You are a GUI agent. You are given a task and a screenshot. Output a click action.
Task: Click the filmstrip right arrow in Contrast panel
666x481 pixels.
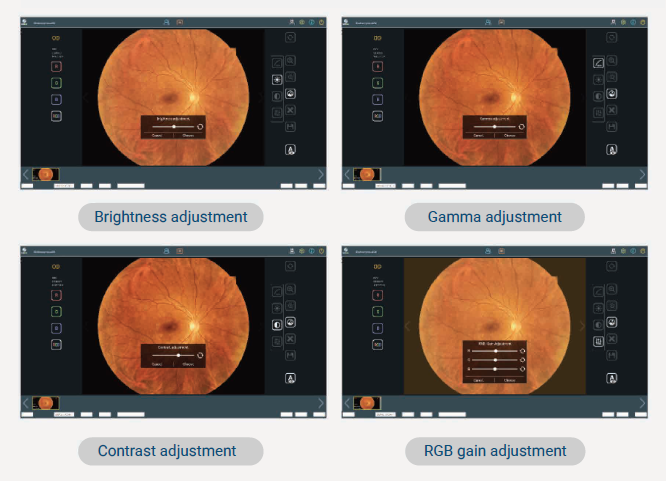321,403
